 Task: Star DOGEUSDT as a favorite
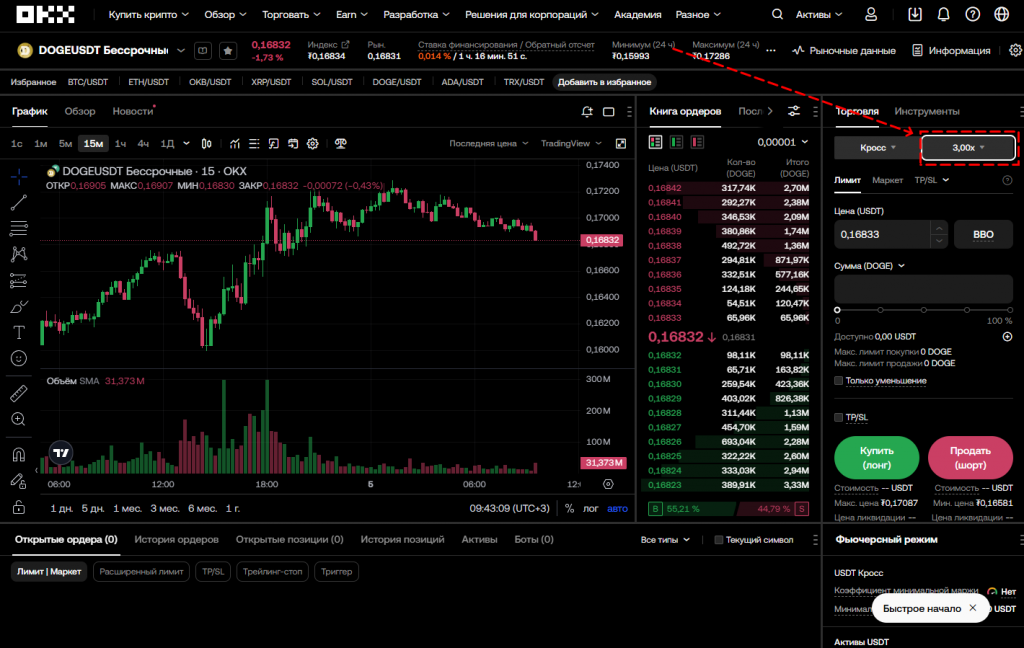[228, 50]
